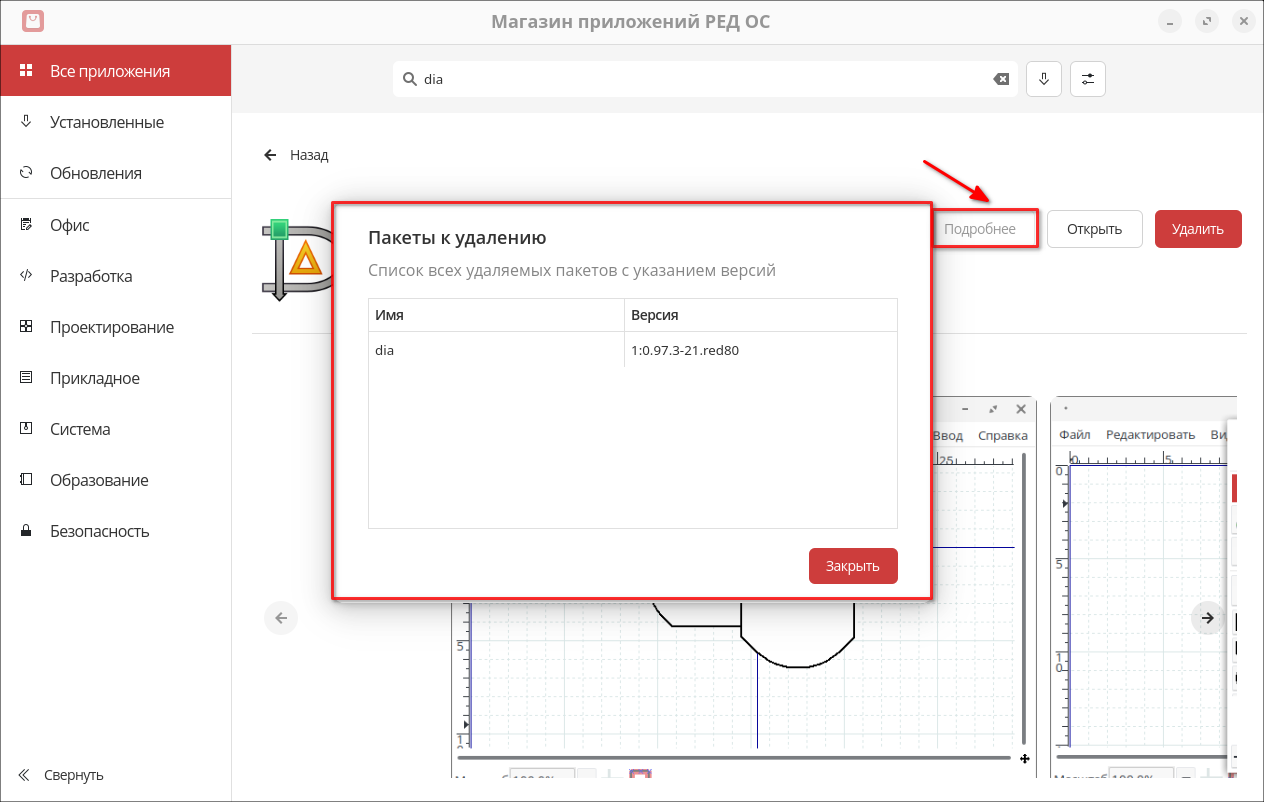Click the Dia application icon

(297, 260)
